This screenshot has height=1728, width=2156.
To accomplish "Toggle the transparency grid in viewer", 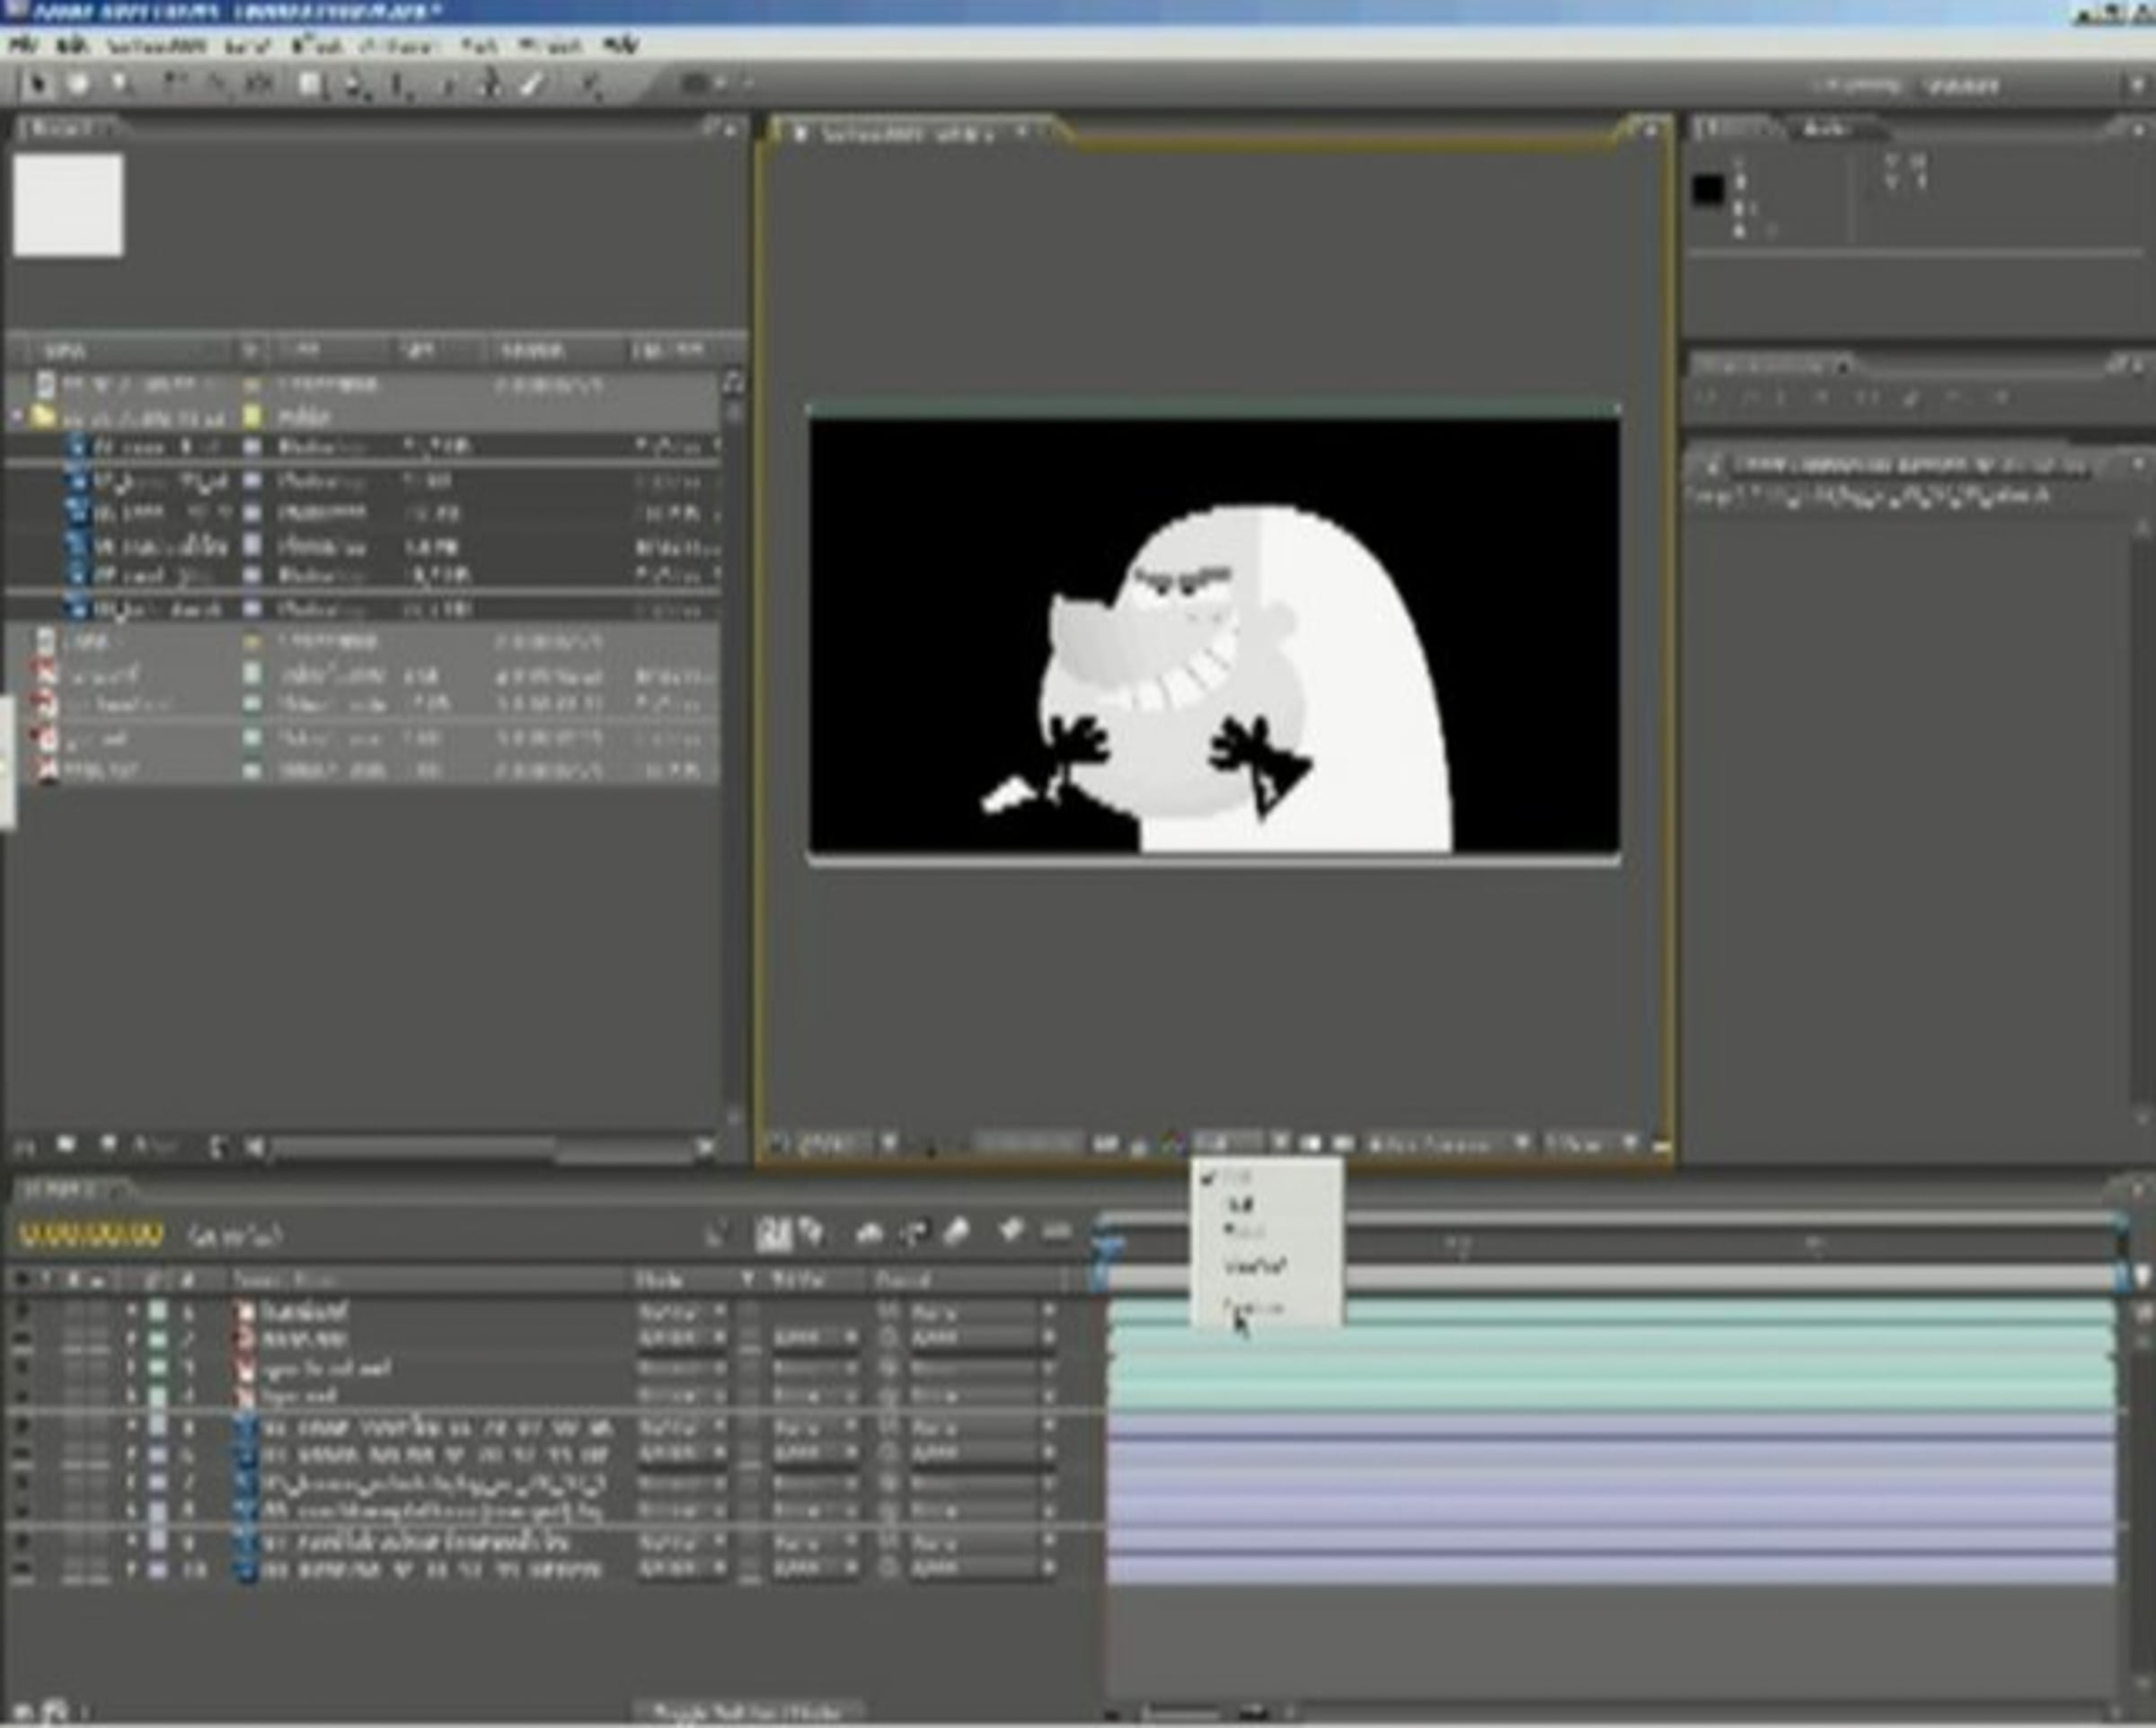I will [1342, 1144].
